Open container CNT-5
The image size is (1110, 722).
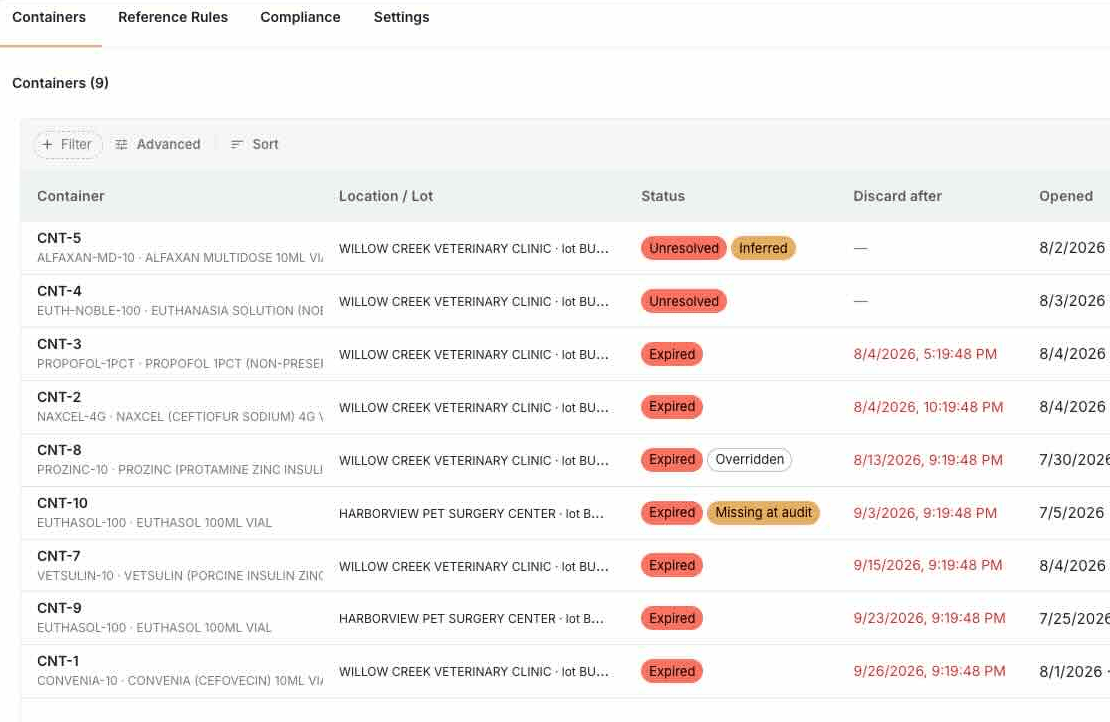(59, 238)
